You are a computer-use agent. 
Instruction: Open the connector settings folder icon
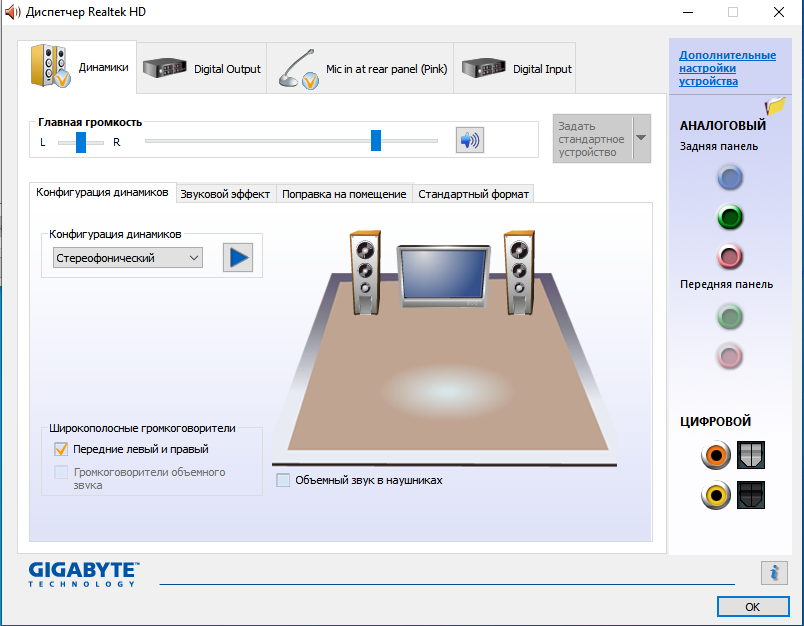775,106
